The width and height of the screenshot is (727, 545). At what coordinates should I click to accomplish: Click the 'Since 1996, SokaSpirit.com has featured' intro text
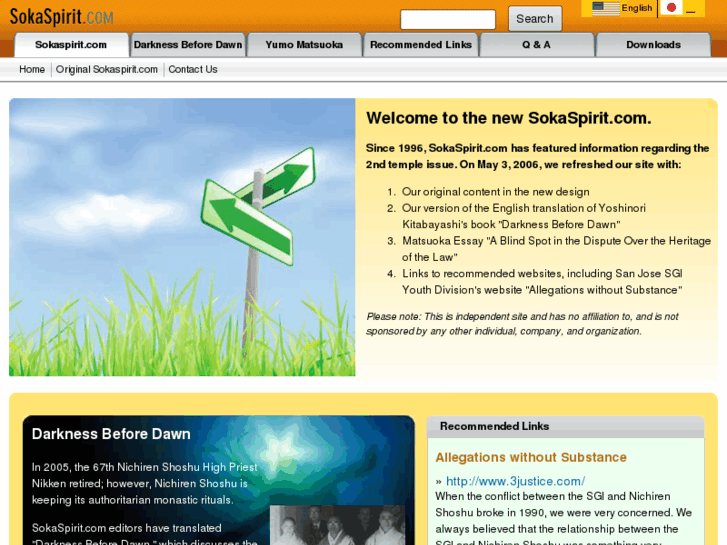537,156
